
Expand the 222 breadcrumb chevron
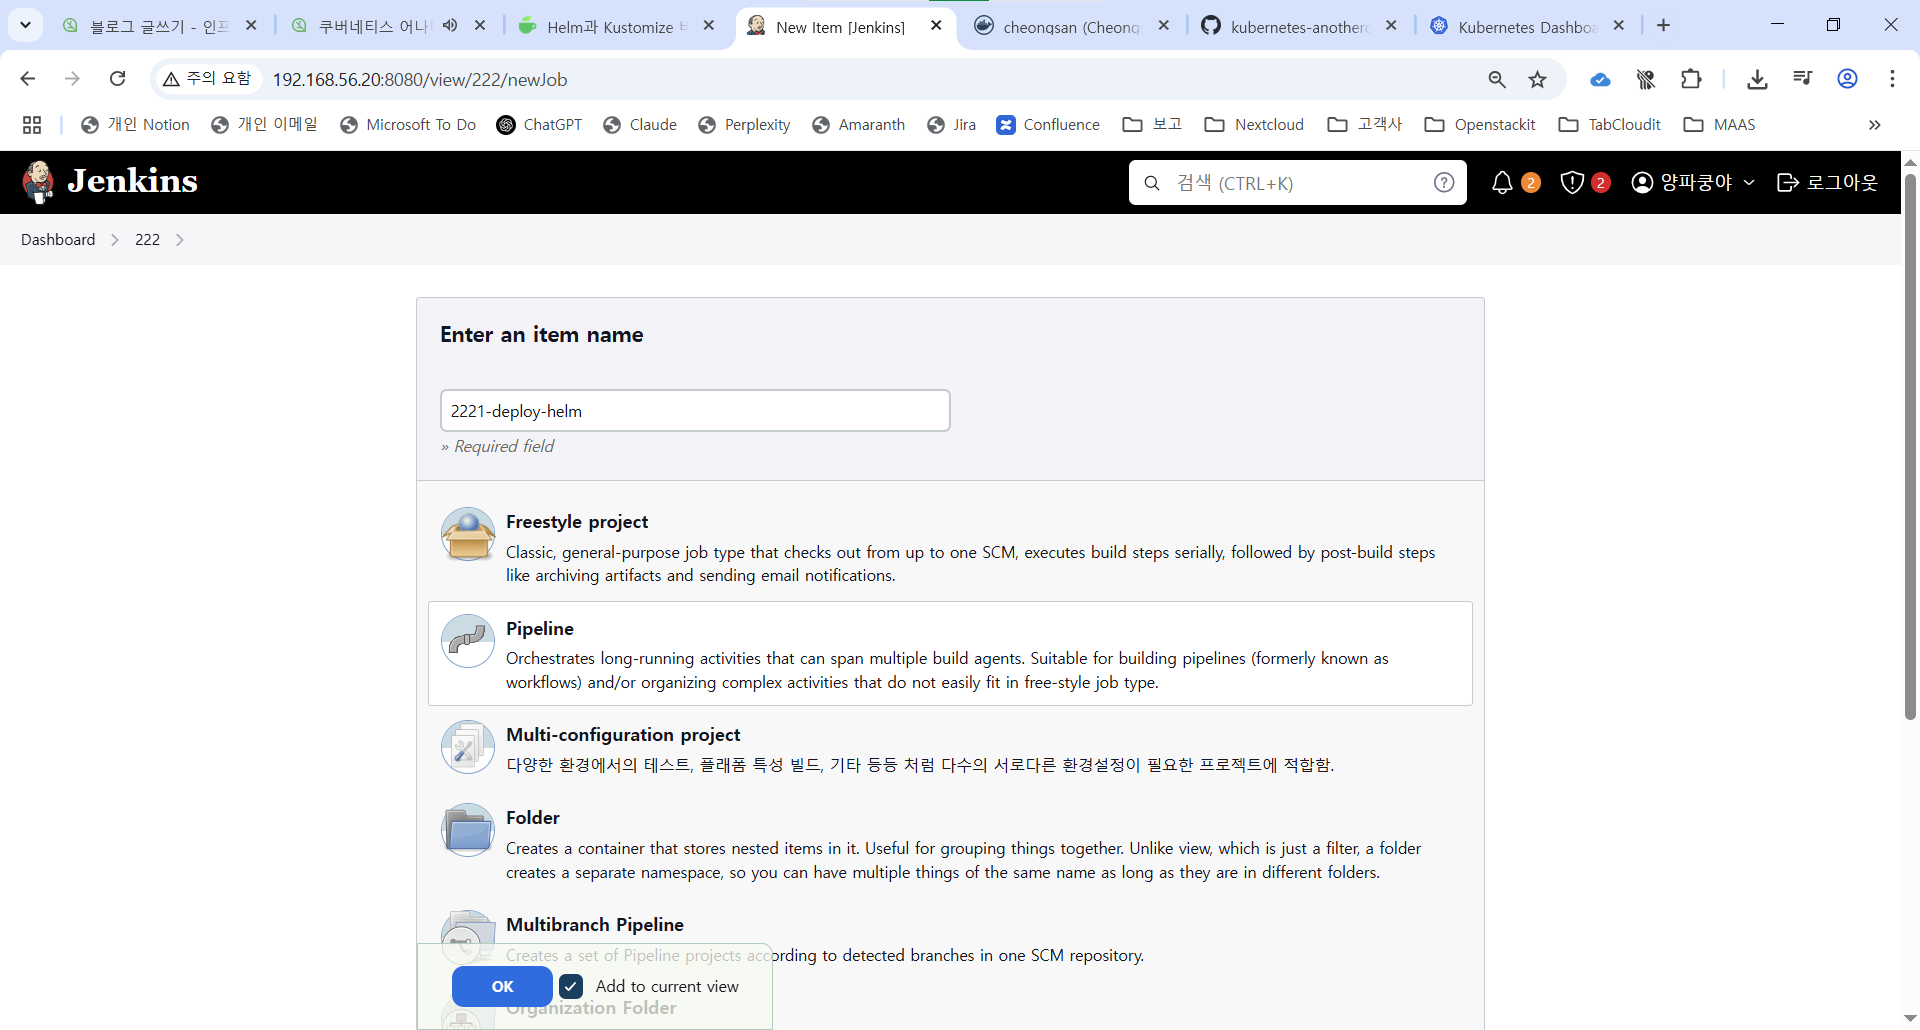pyautogui.click(x=180, y=240)
